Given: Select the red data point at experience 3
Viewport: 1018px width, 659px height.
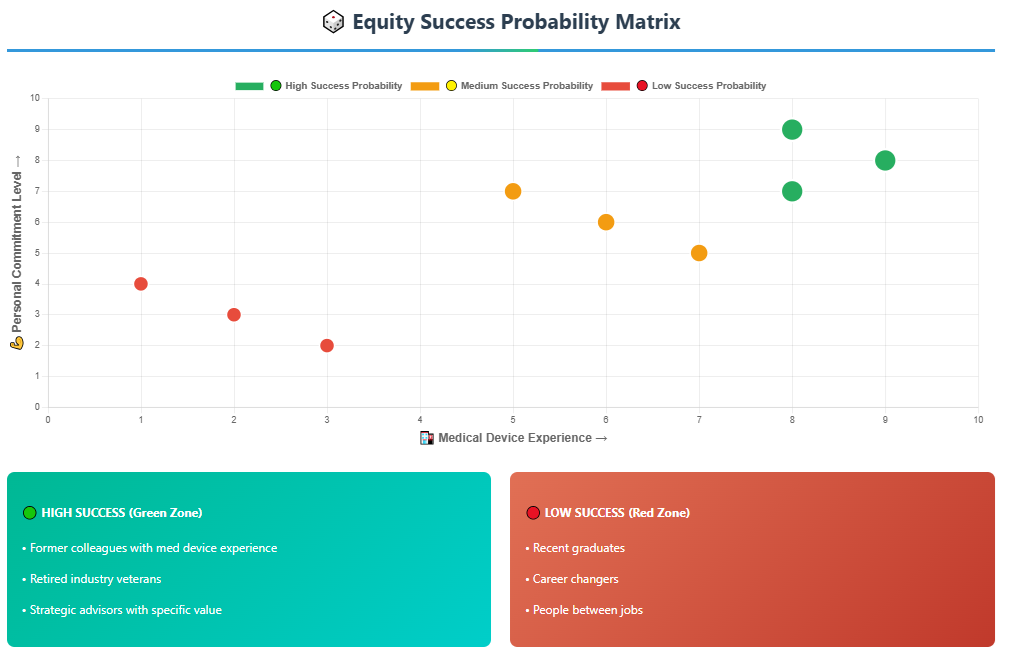Looking at the screenshot, I should [327, 345].
